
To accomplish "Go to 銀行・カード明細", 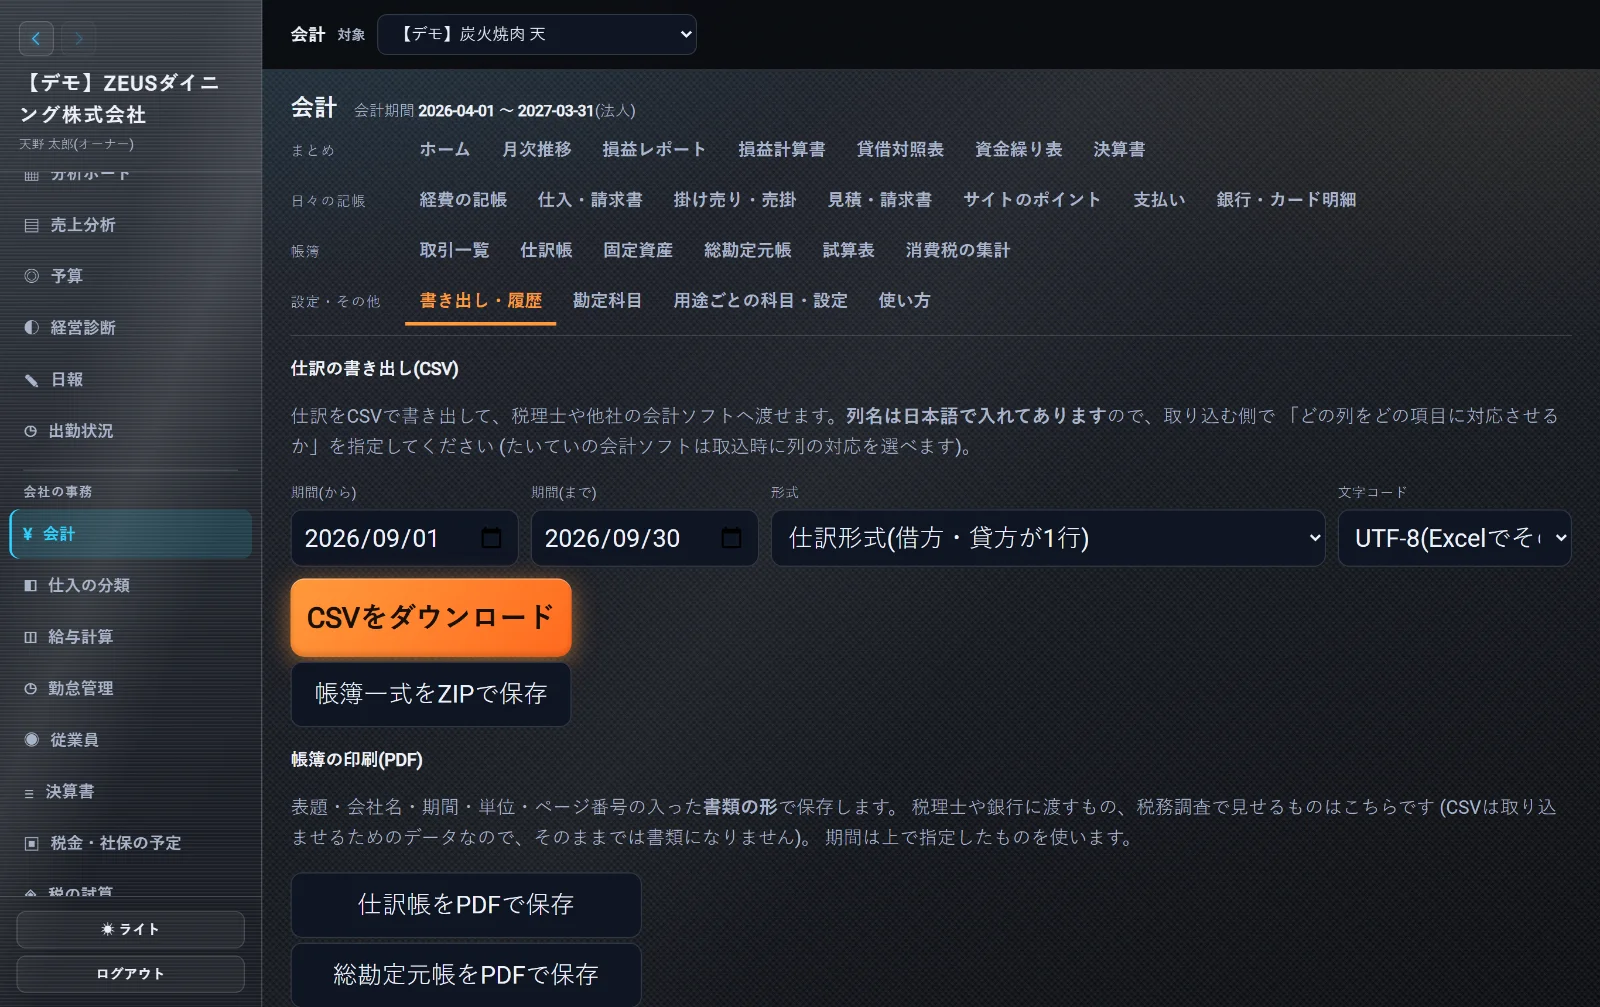I will point(1286,199).
